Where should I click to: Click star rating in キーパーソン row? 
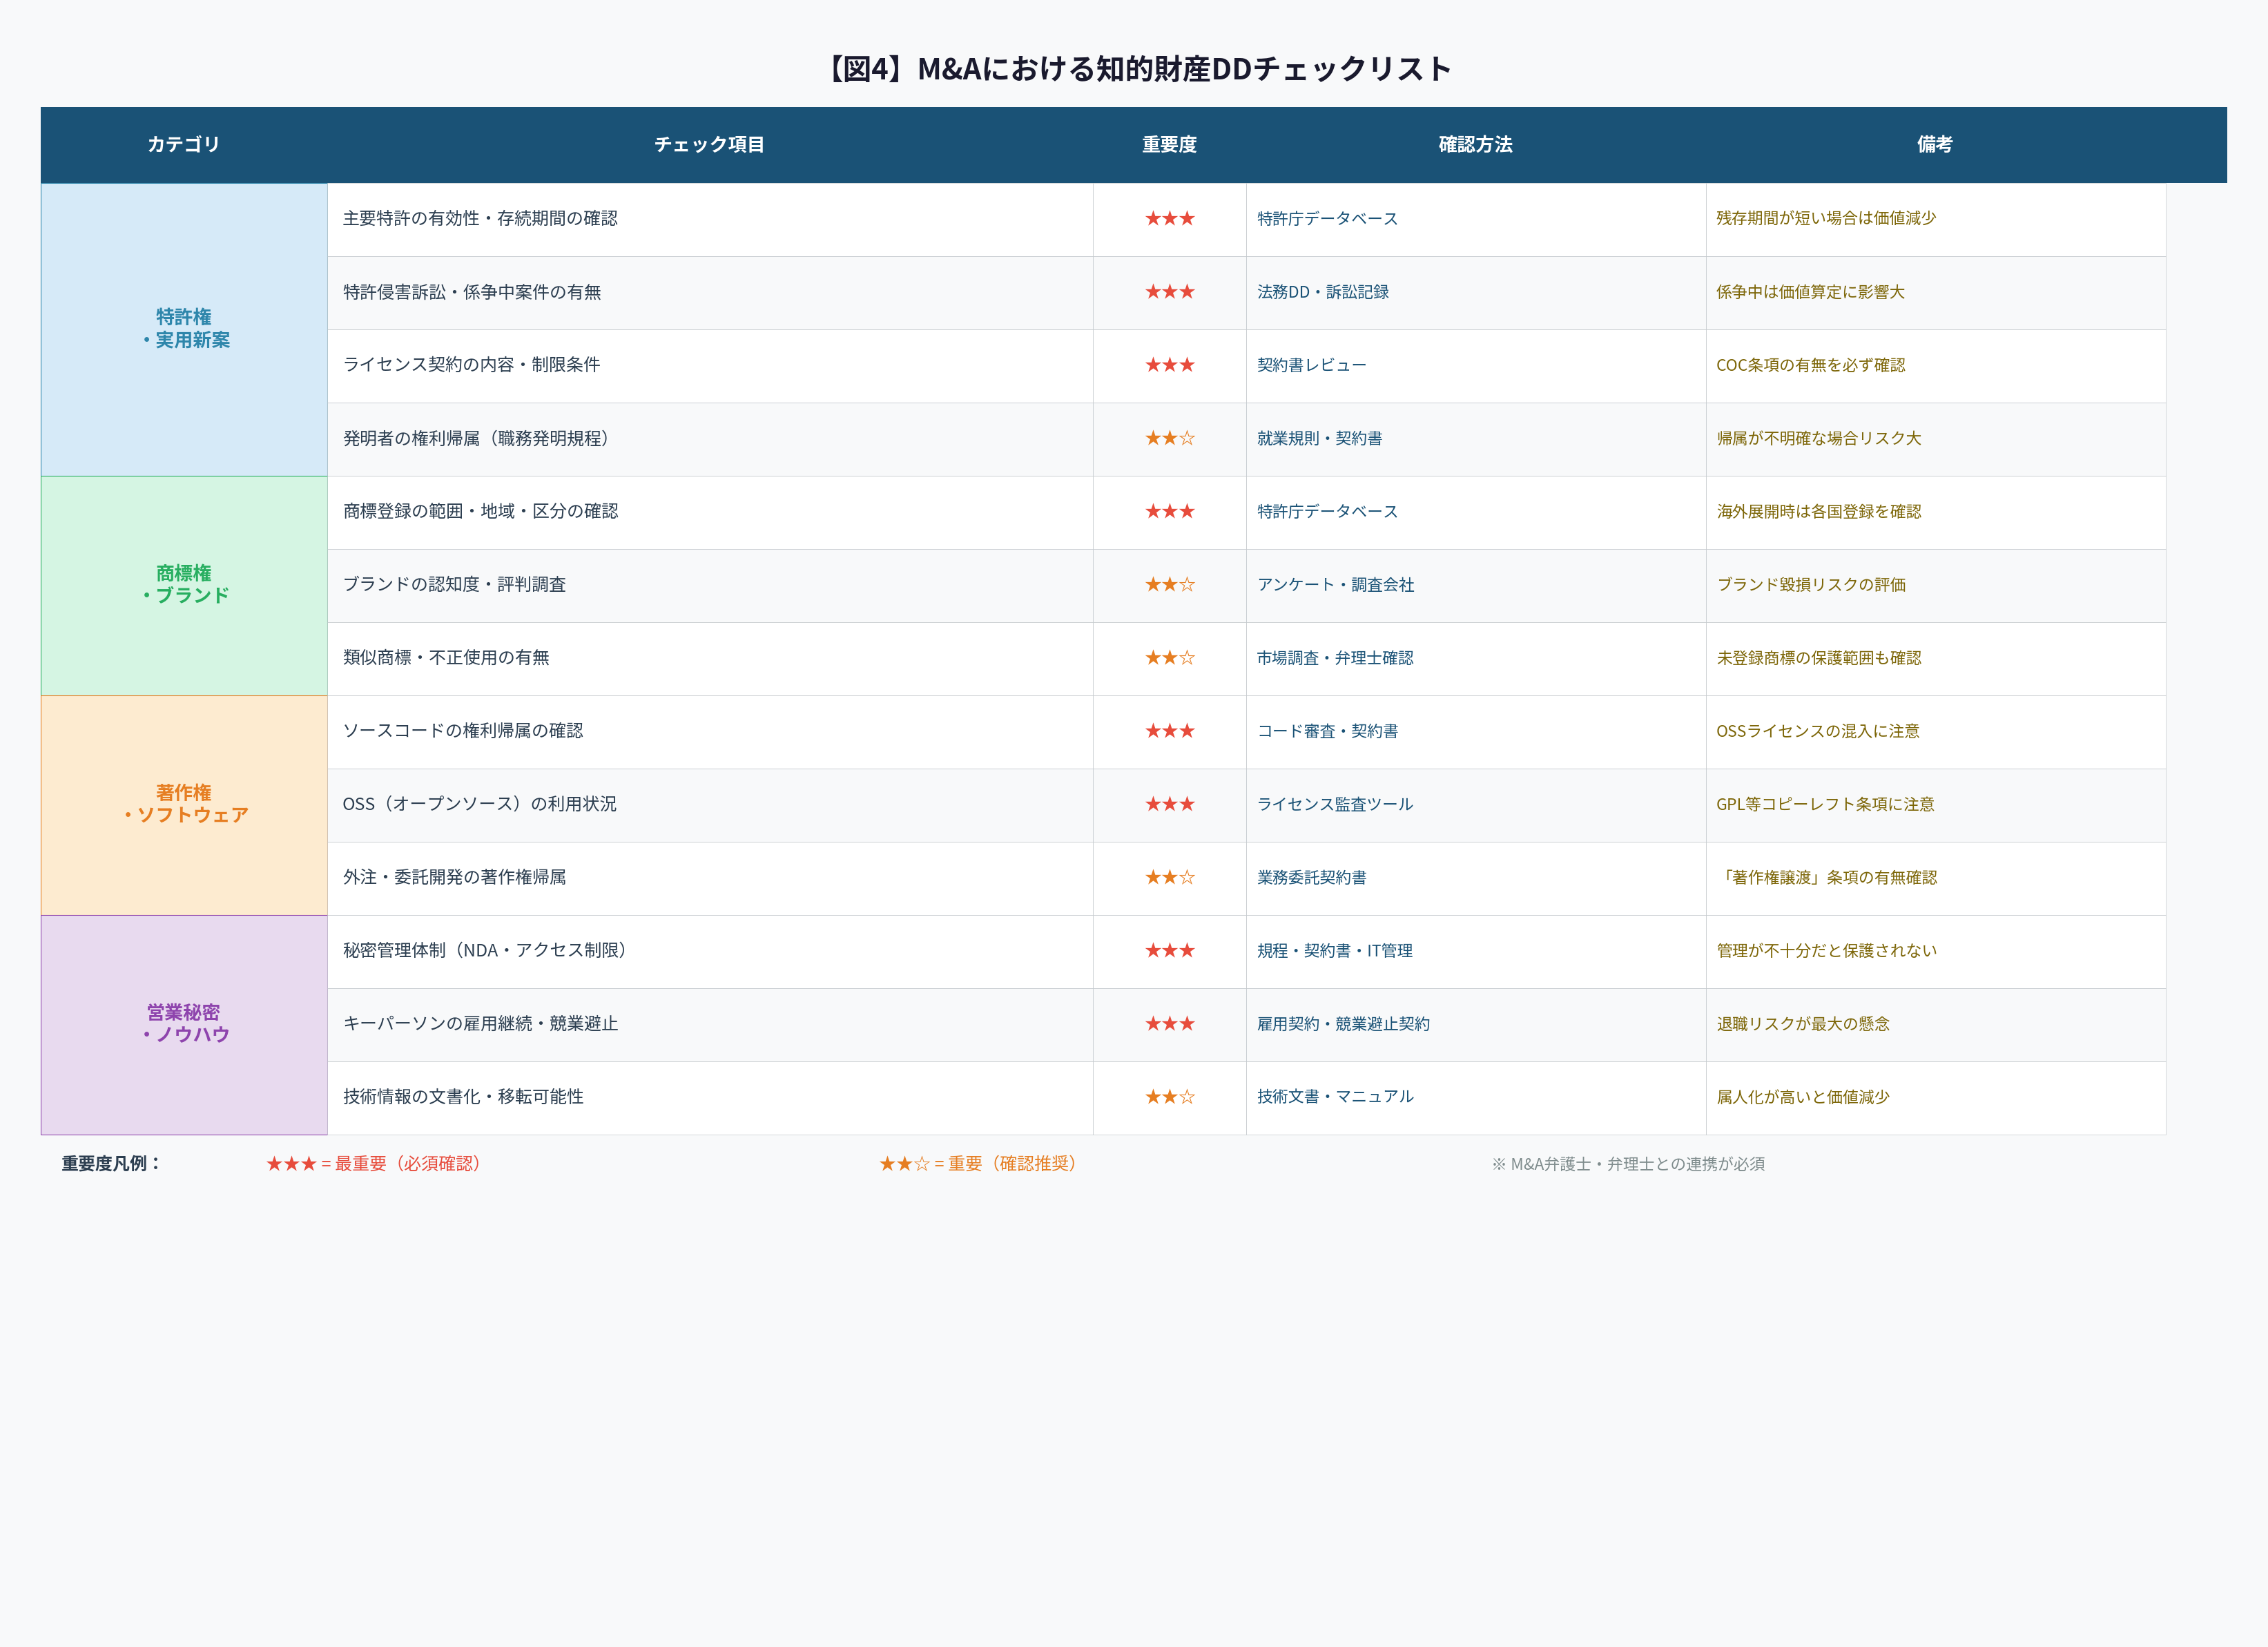click(x=1170, y=1023)
